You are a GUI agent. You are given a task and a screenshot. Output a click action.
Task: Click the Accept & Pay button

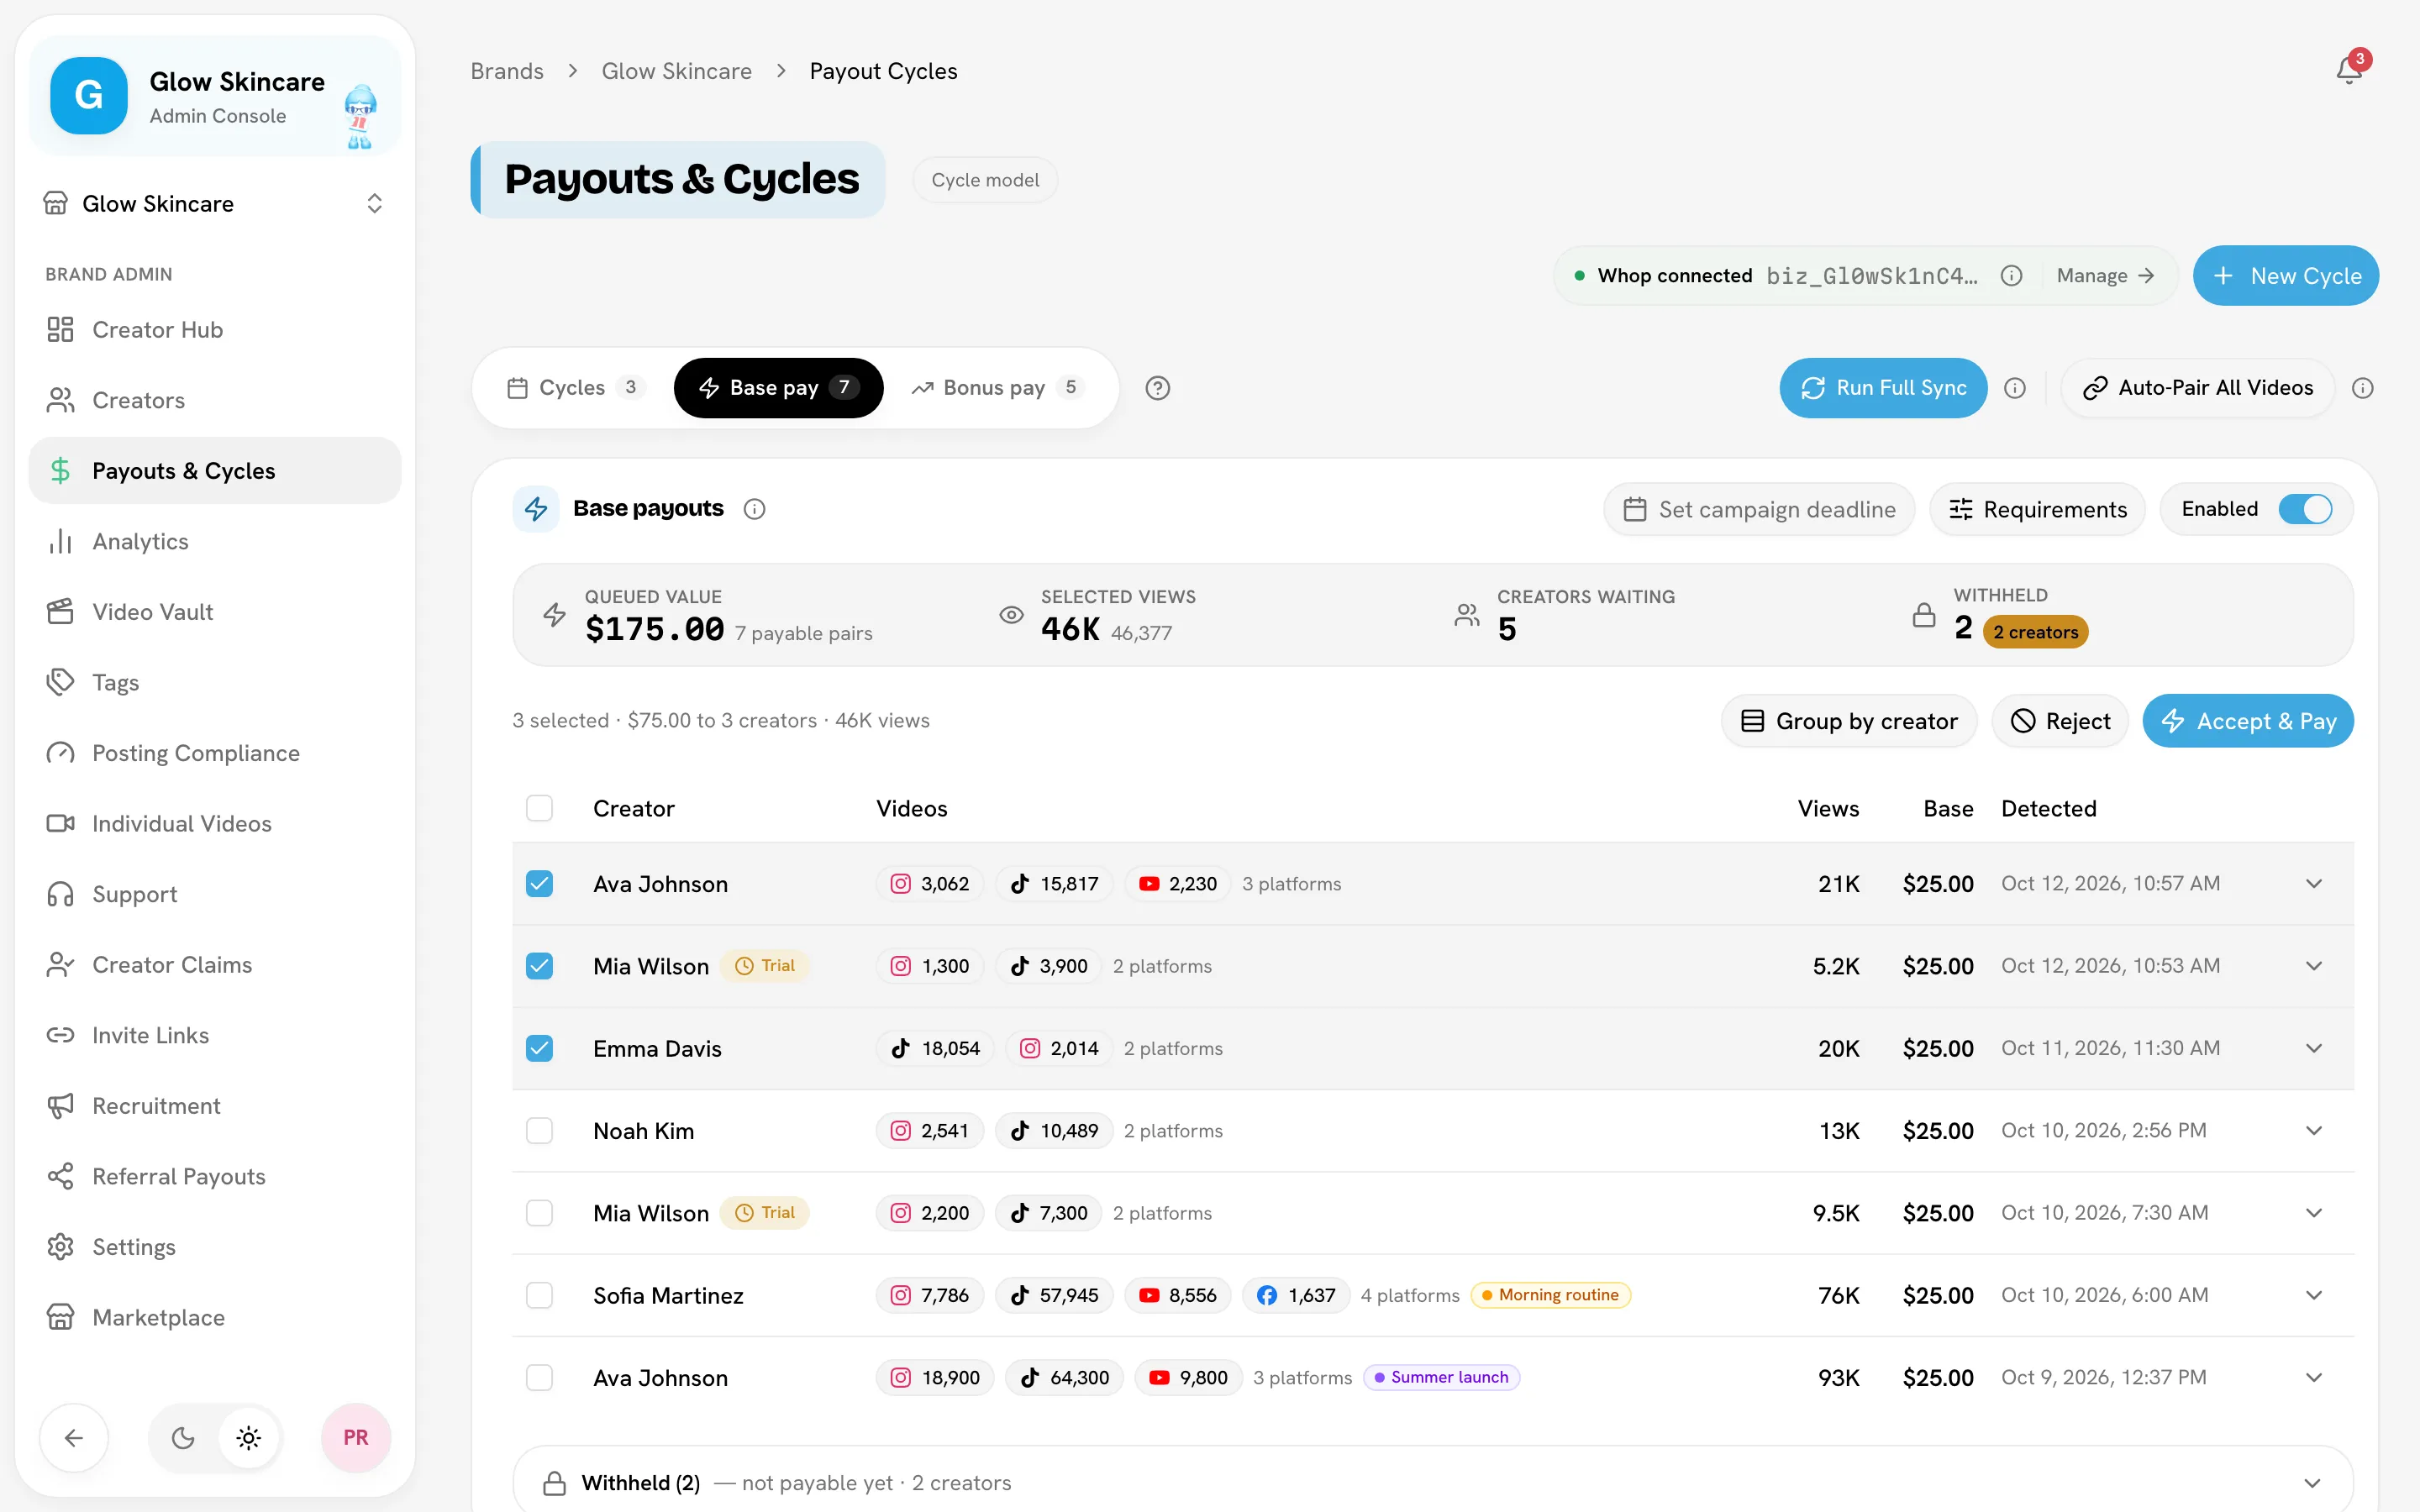click(x=2247, y=721)
